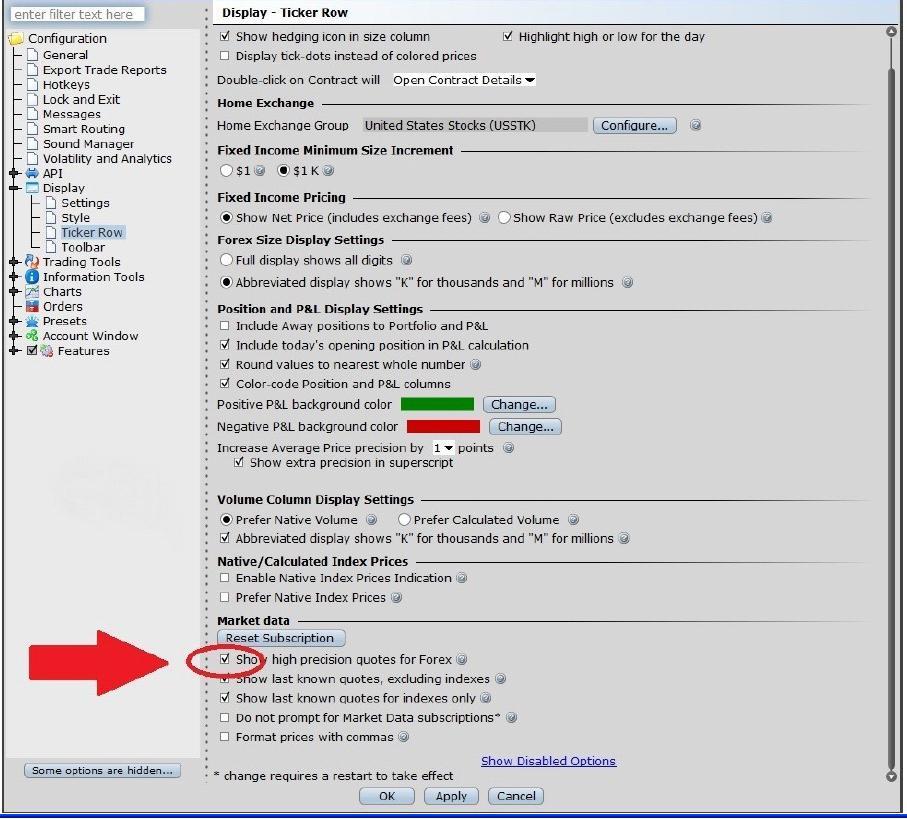
Task: Click info icon after Prefer Native Volume
Action: click(x=372, y=520)
